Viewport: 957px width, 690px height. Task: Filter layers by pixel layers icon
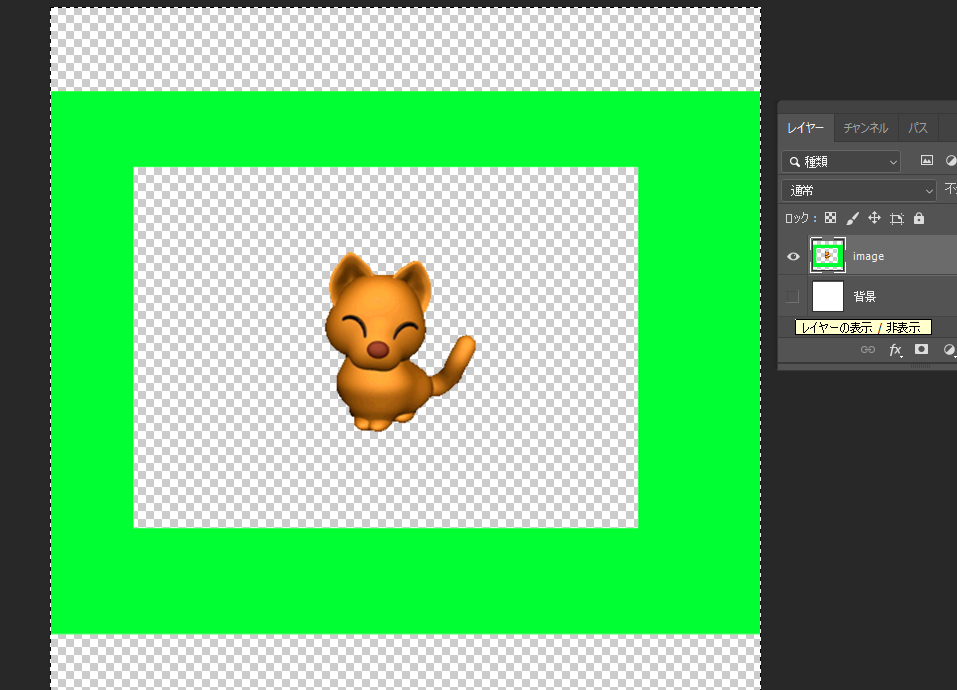926,160
